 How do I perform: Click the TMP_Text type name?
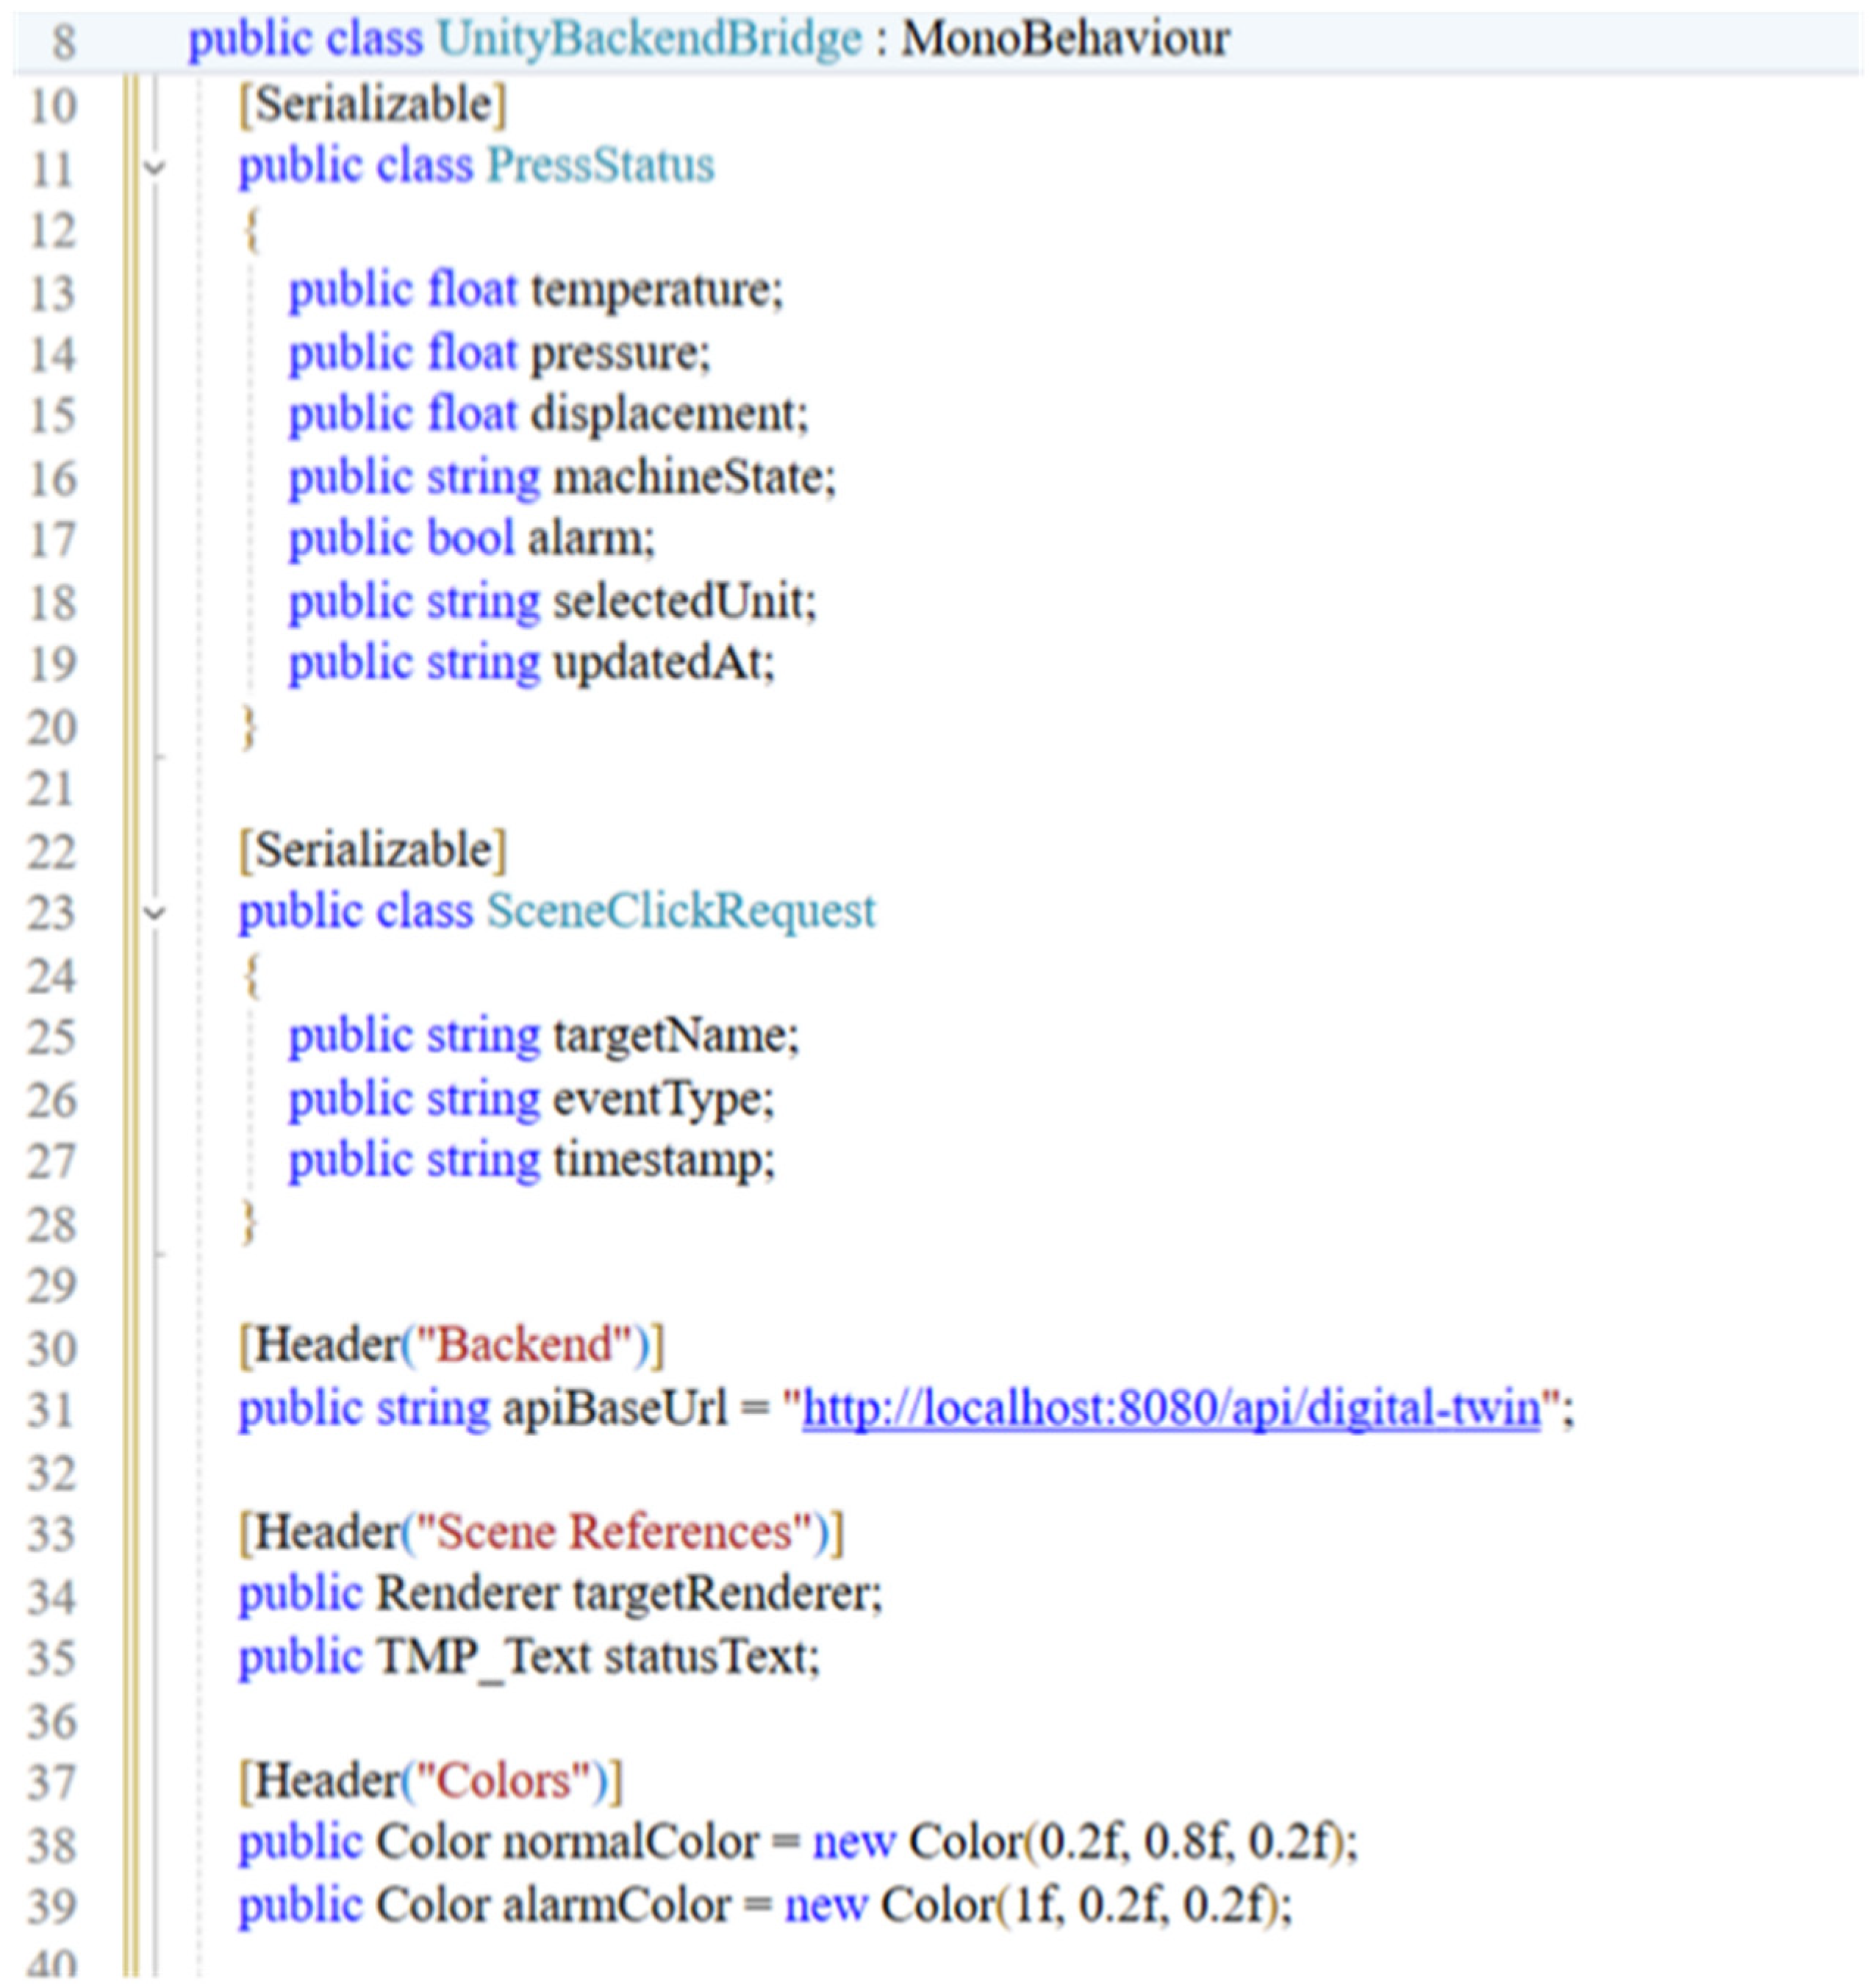click(x=483, y=1657)
